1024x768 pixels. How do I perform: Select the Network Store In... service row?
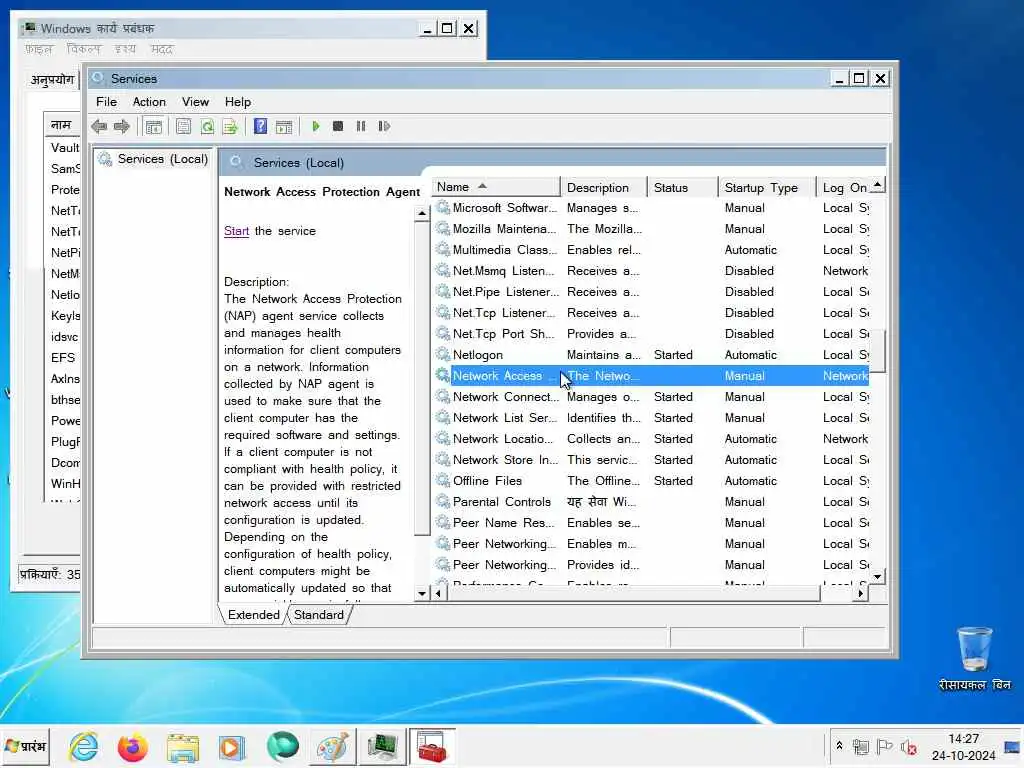coord(651,460)
